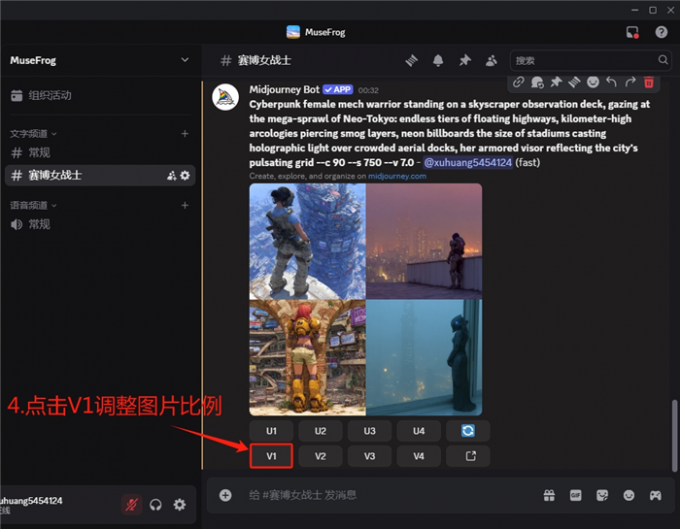The height and width of the screenshot is (529, 680).
Task: Collapse the 语音频道 category
Action: tap(33, 205)
